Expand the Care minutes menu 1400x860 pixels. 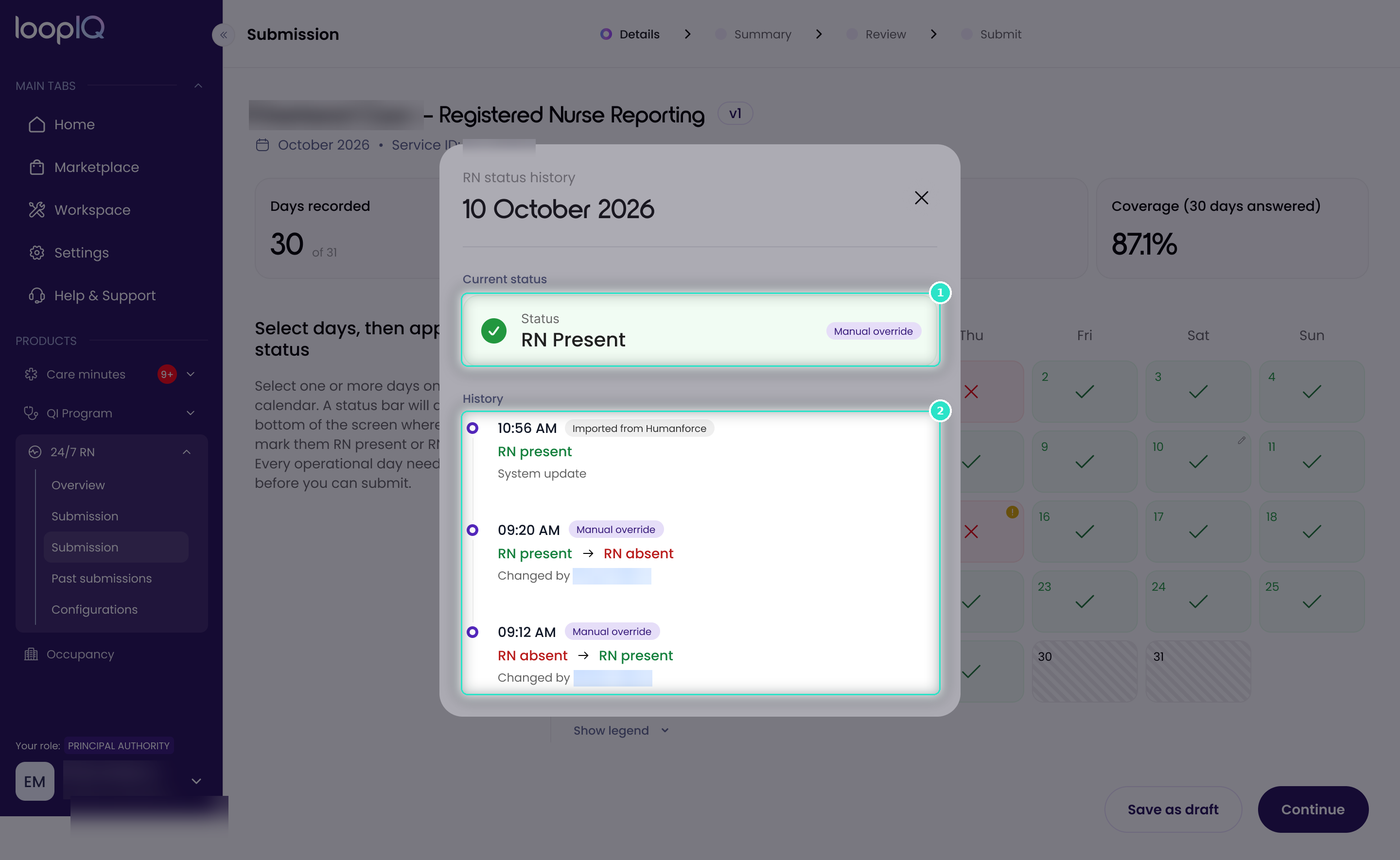click(190, 374)
